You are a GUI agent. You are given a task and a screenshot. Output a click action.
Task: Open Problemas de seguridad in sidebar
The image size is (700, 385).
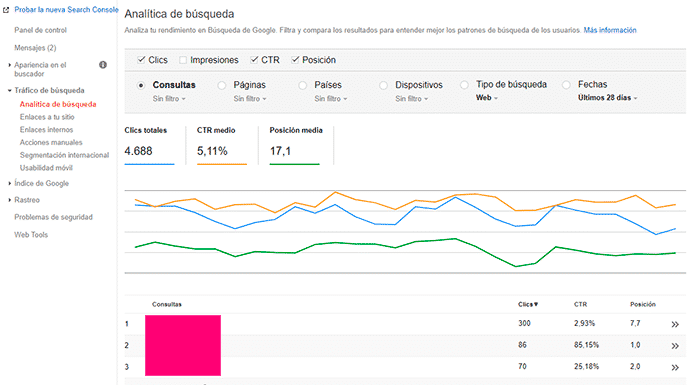53,217
